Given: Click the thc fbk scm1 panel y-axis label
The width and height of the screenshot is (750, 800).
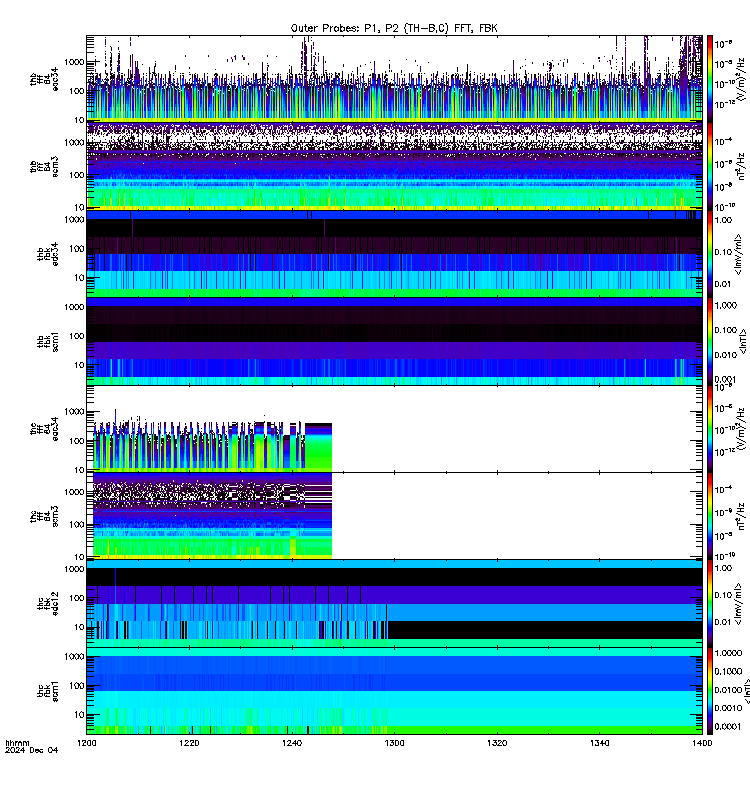Looking at the screenshot, I should pos(47,691).
